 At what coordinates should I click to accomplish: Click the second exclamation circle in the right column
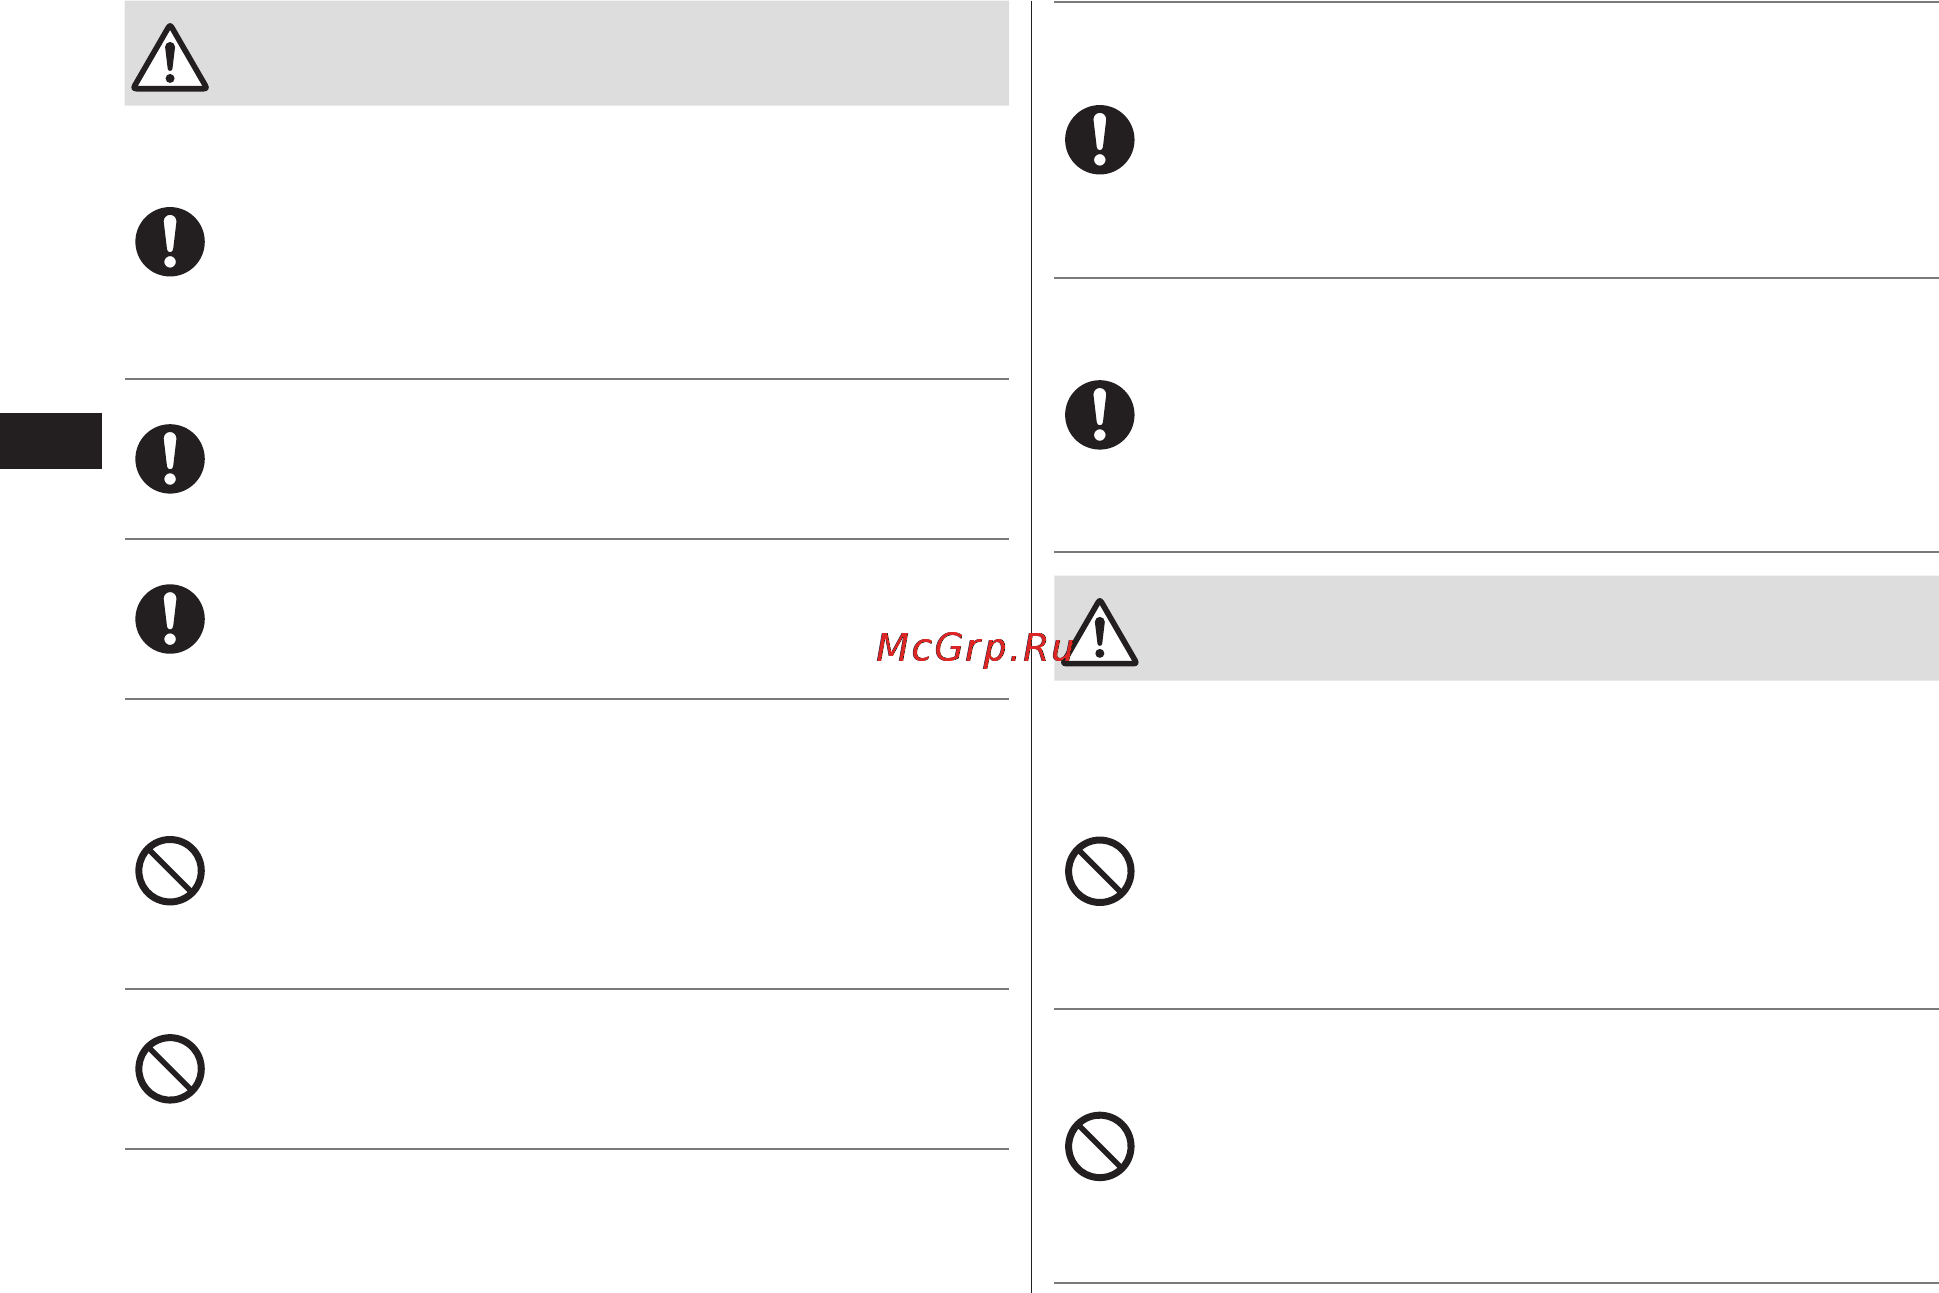(1100, 415)
